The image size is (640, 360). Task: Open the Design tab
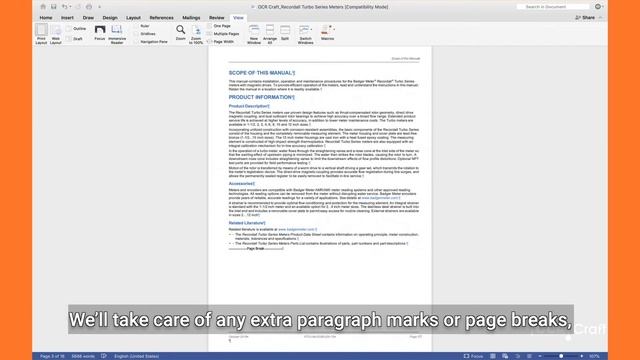(x=110, y=18)
